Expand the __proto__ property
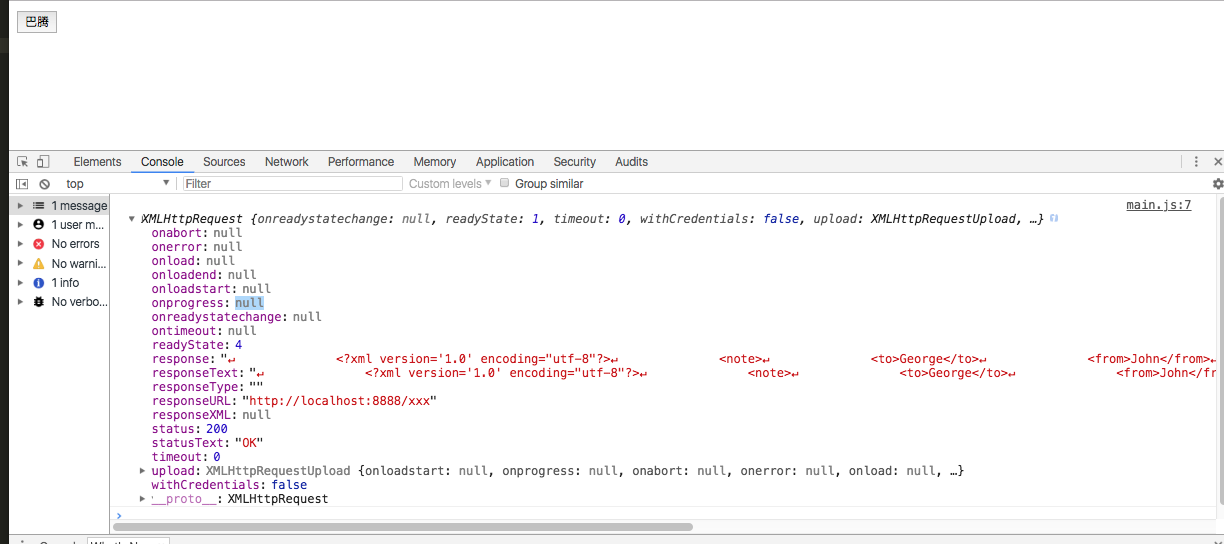 143,499
